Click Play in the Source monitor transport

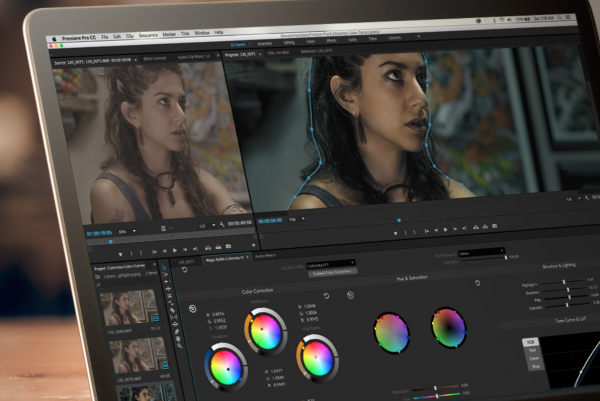pos(174,251)
